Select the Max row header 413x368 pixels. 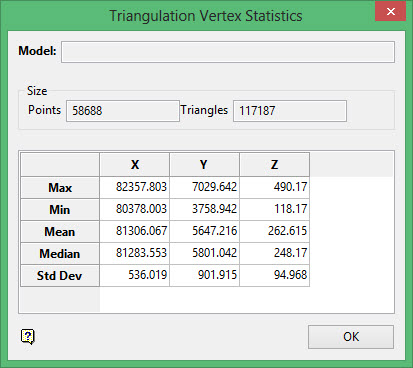[60, 188]
